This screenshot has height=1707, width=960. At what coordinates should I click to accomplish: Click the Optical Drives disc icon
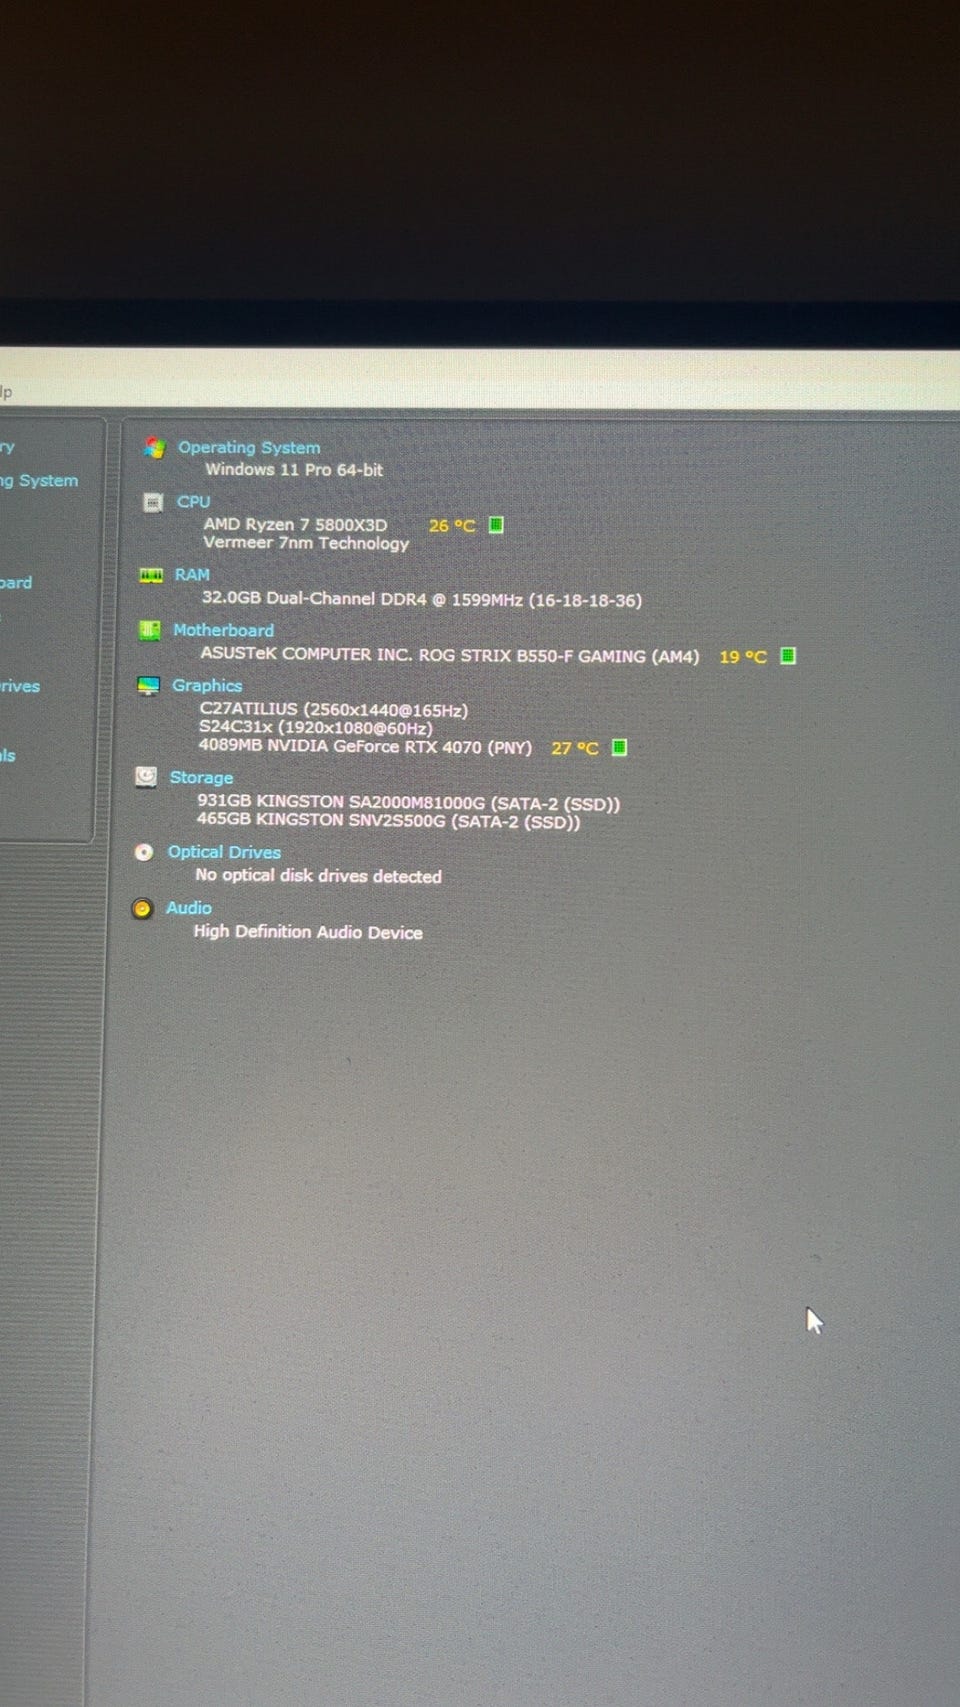tap(144, 852)
